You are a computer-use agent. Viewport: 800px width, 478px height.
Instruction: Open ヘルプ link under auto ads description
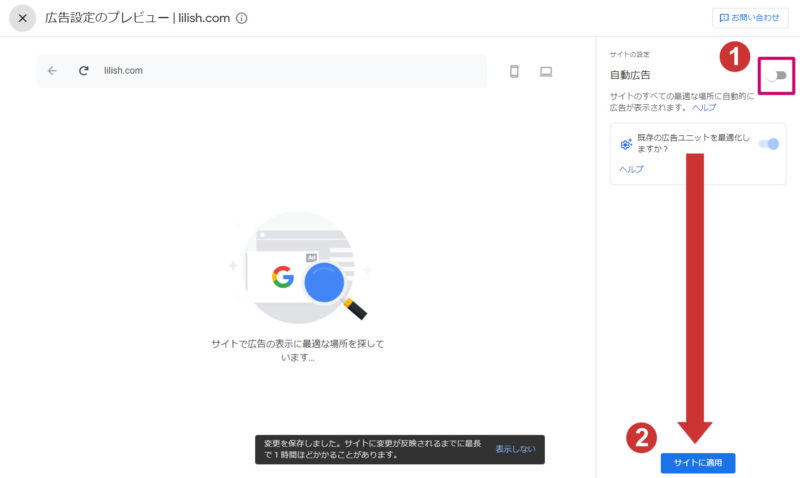pos(704,108)
